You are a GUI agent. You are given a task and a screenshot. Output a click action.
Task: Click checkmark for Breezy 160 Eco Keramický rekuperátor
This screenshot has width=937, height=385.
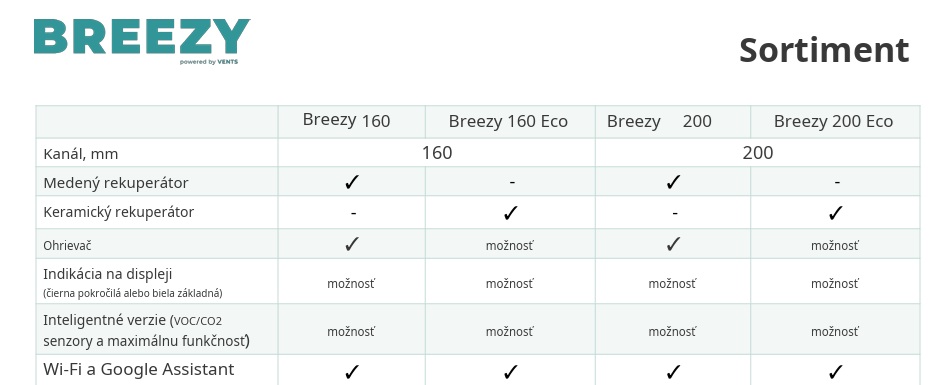tap(510, 212)
